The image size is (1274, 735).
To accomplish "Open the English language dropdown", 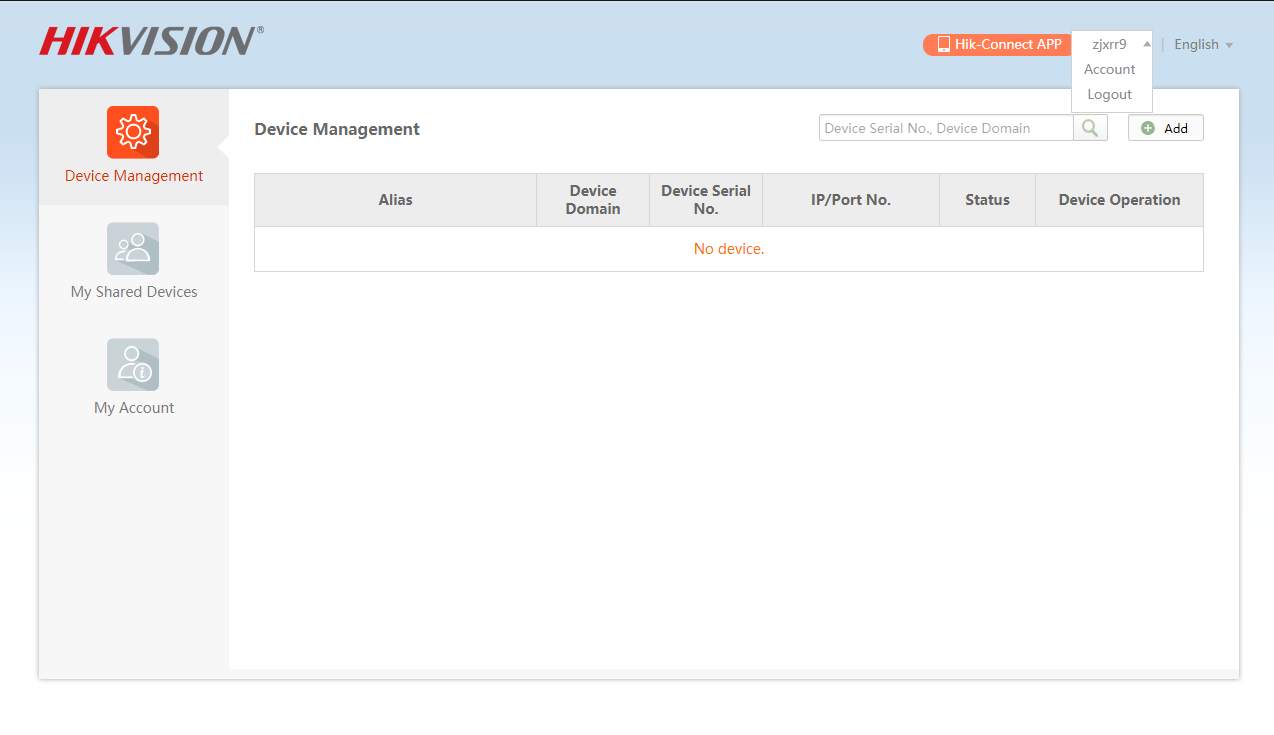I will (x=1203, y=44).
